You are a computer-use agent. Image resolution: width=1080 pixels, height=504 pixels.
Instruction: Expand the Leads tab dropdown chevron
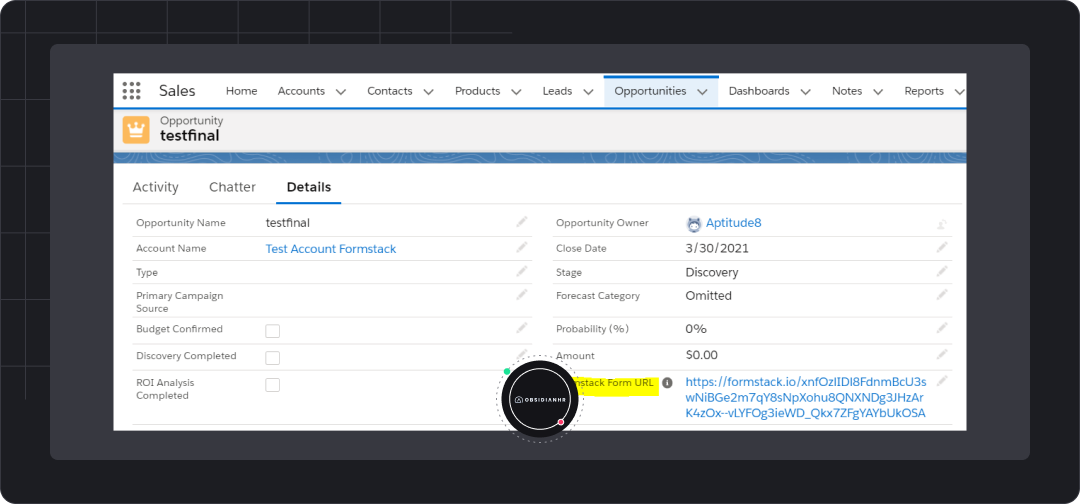coord(588,92)
